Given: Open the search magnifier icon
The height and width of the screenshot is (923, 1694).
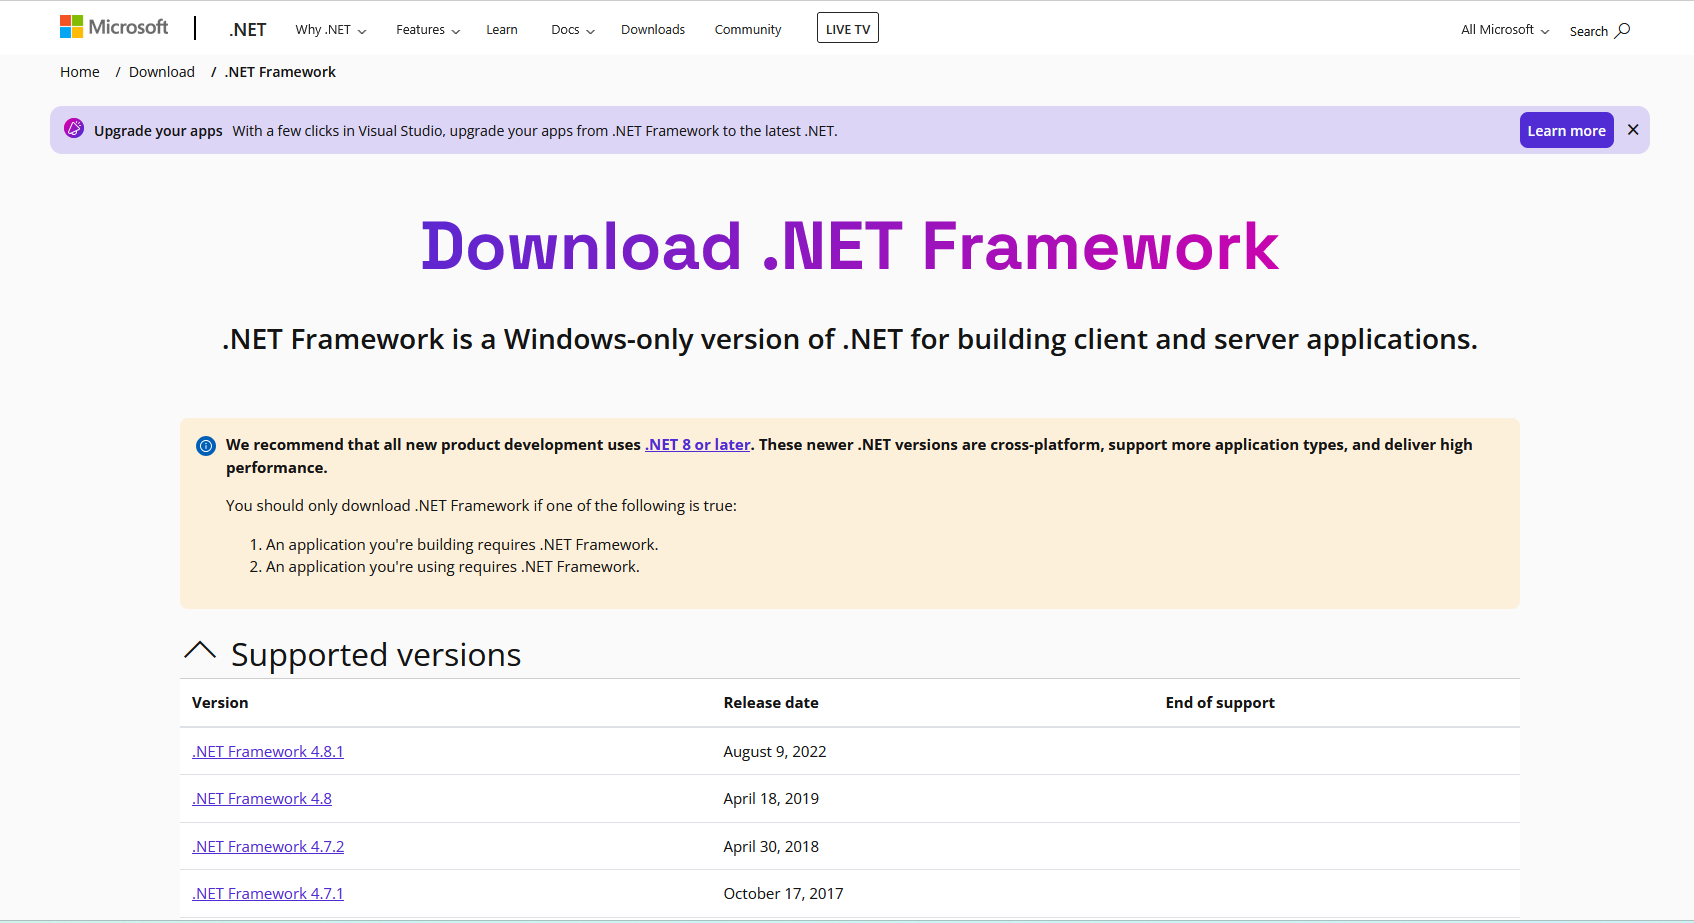Looking at the screenshot, I should 1622,30.
